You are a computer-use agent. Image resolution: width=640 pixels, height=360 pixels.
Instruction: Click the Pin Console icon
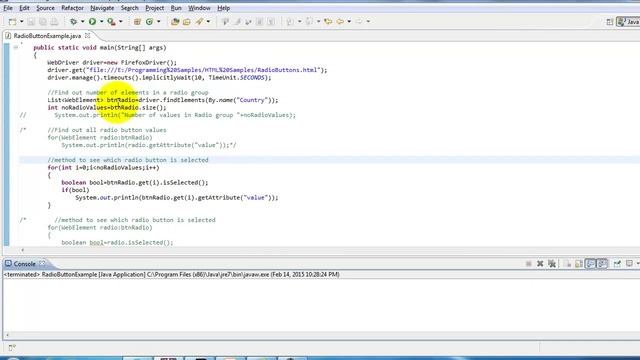(617, 264)
